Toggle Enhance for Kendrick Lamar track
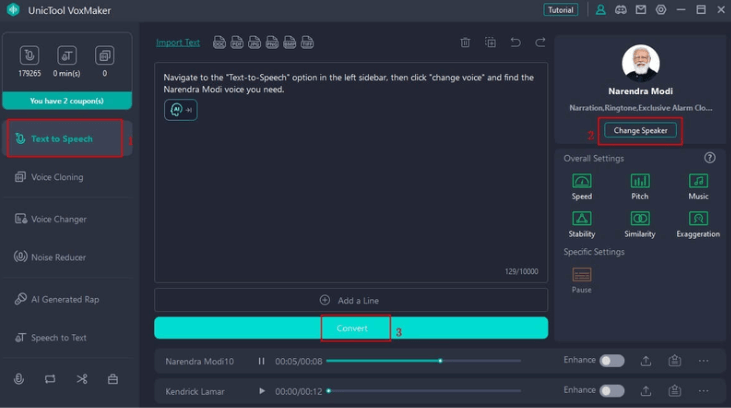The width and height of the screenshot is (731, 408). pos(611,391)
